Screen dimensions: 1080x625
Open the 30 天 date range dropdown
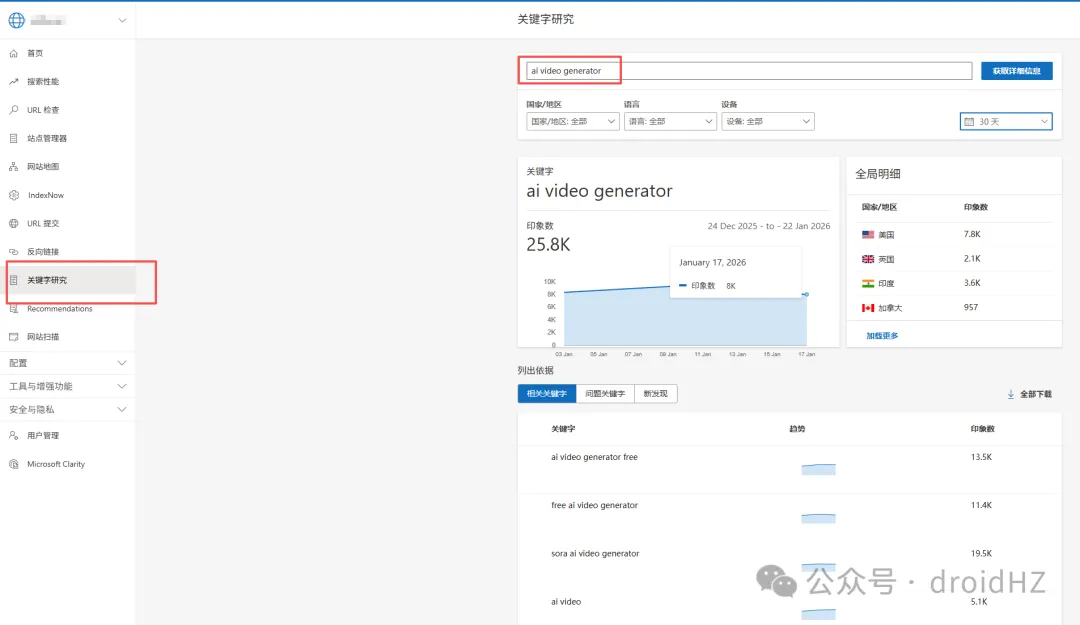coord(1005,121)
